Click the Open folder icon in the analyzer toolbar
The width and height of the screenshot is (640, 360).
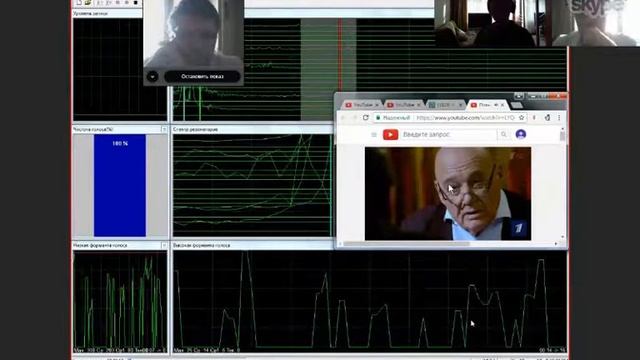[x=88, y=2]
